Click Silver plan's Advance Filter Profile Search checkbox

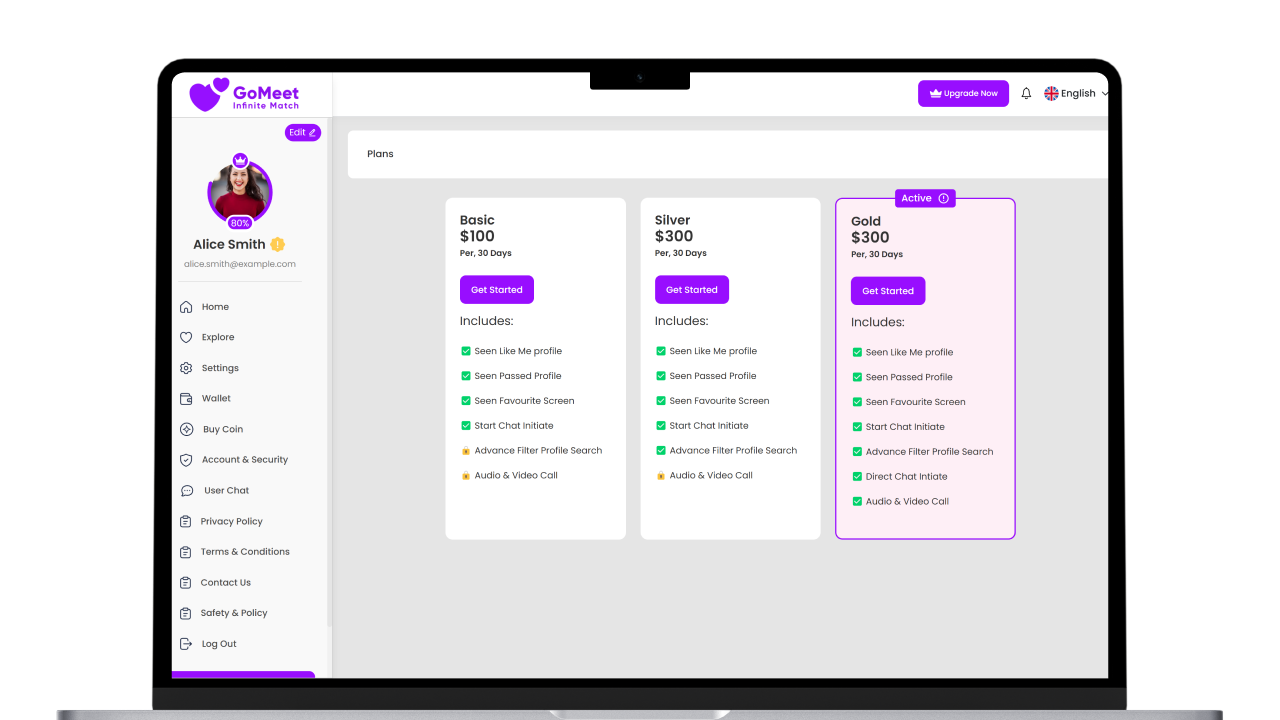pyautogui.click(x=661, y=450)
